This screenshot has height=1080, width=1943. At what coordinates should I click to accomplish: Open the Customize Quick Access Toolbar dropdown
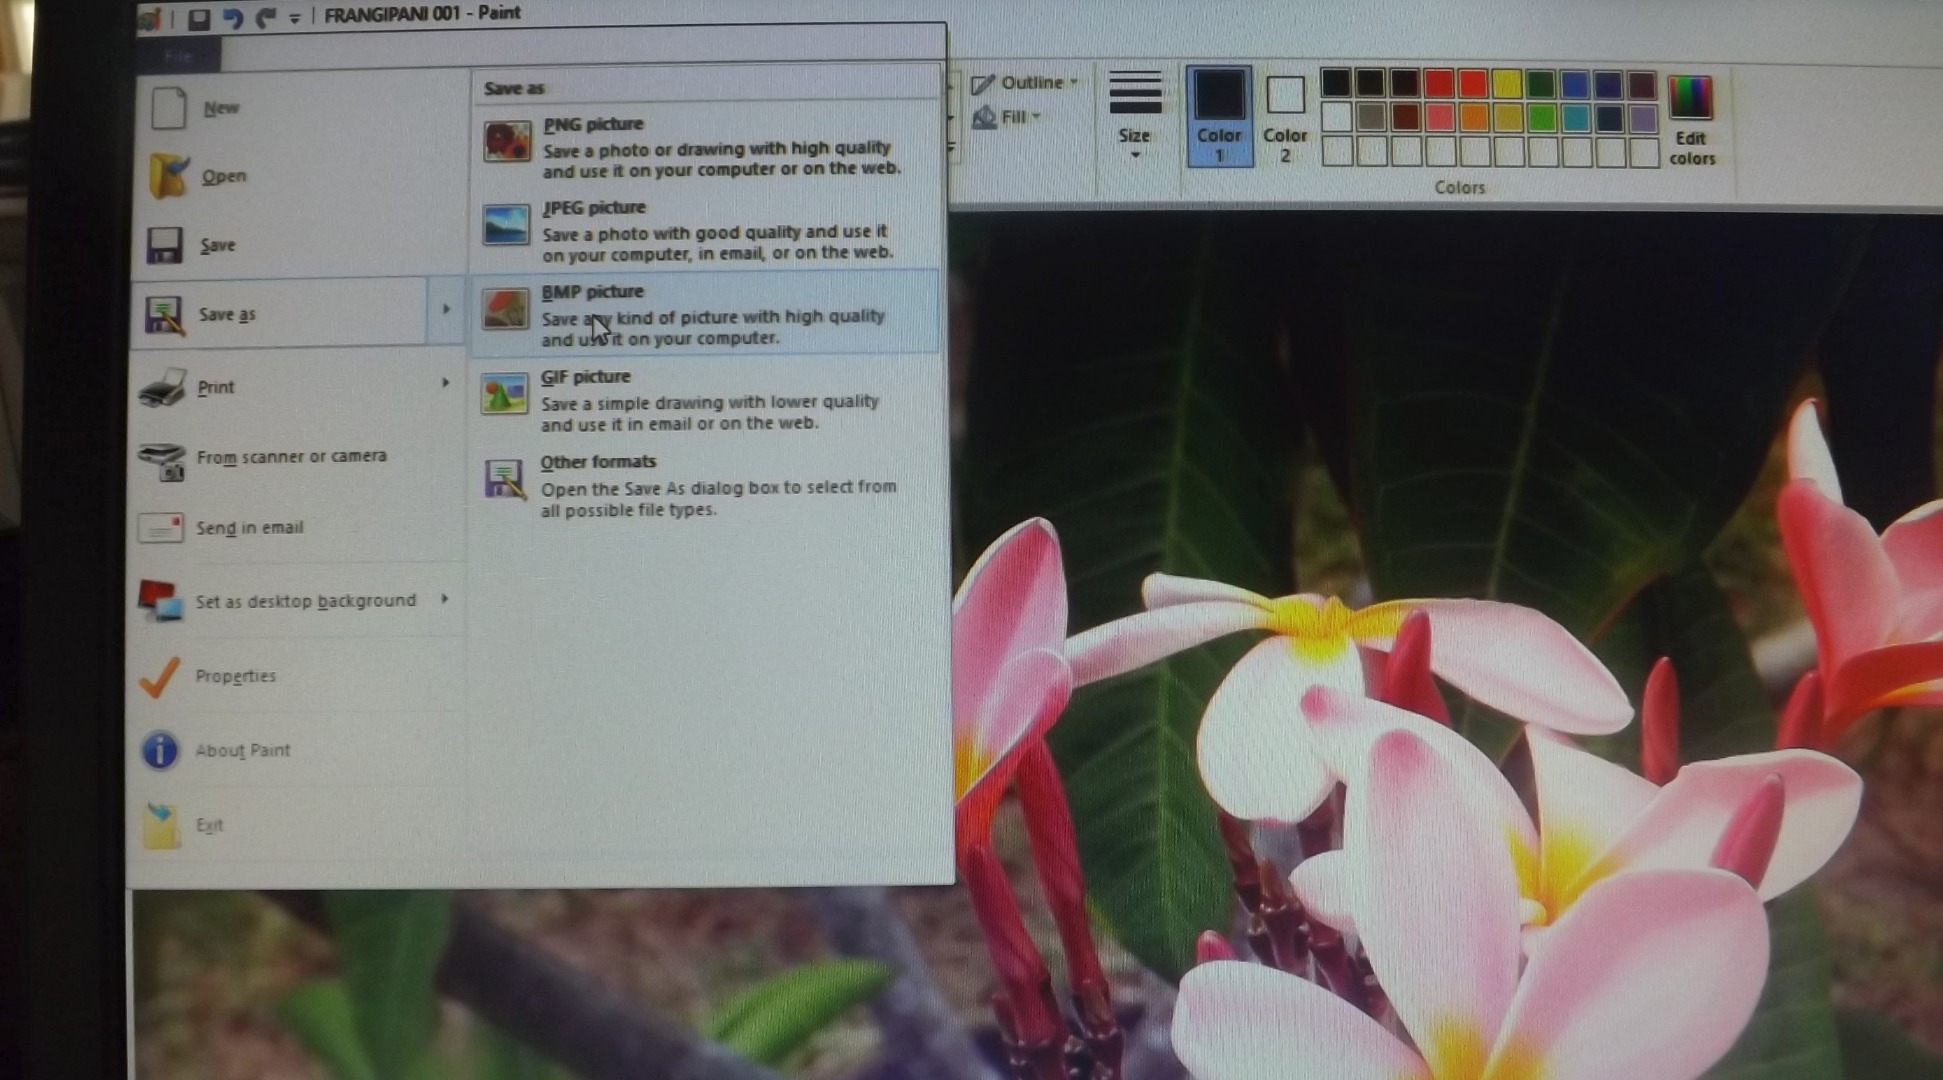point(295,18)
